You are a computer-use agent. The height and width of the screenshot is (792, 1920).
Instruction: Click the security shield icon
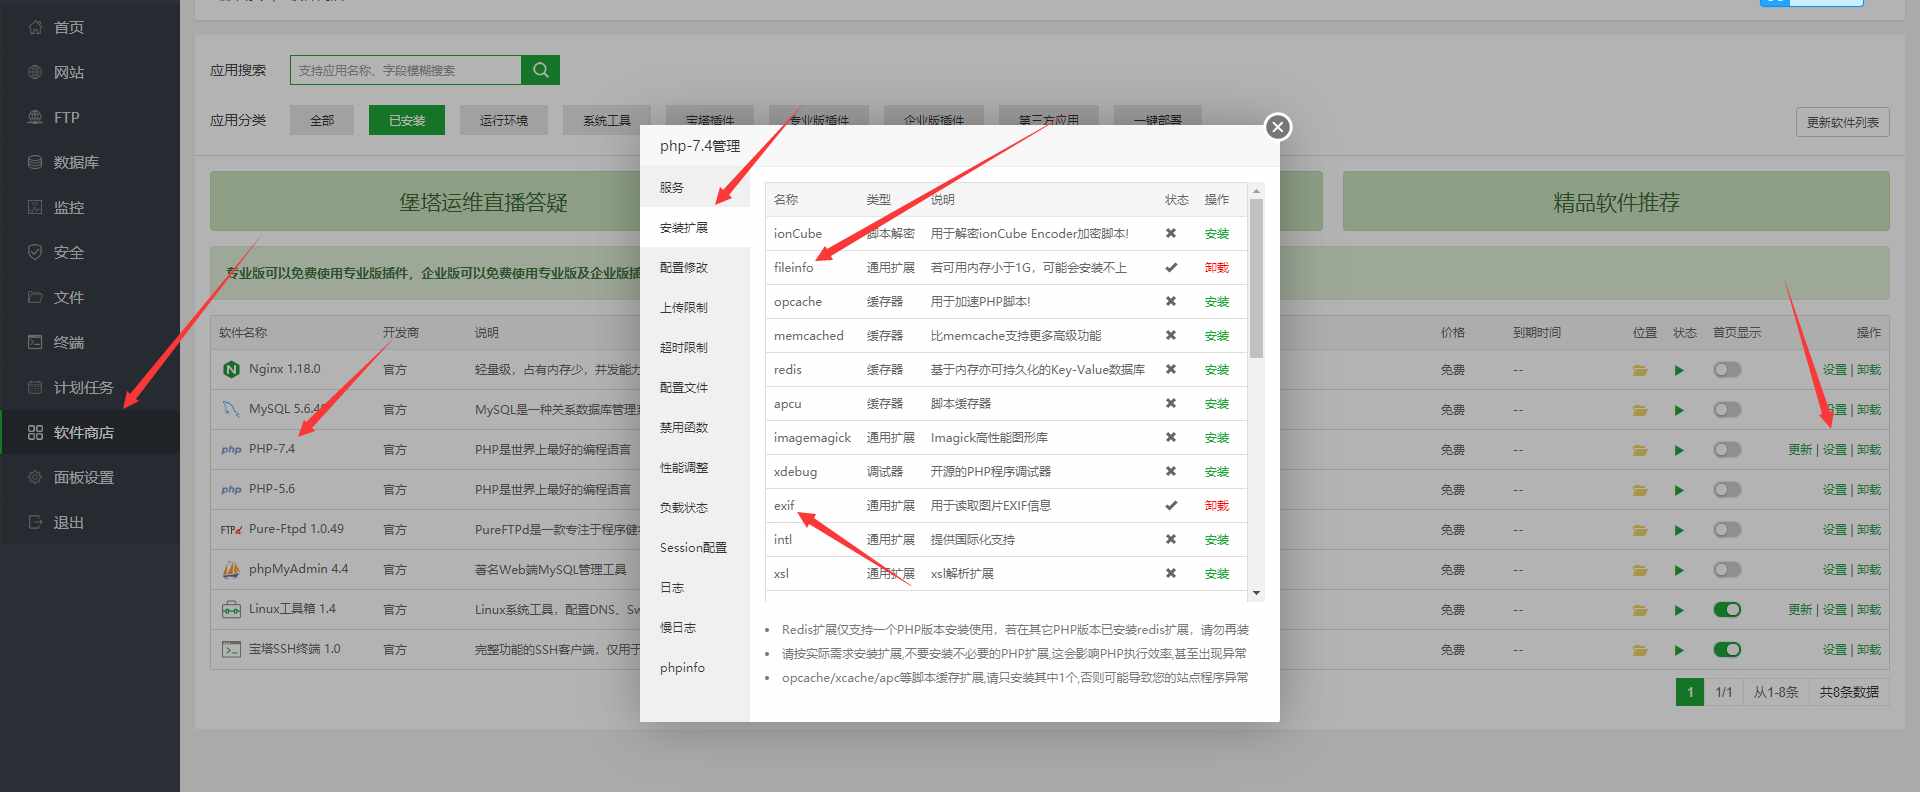pos(35,252)
